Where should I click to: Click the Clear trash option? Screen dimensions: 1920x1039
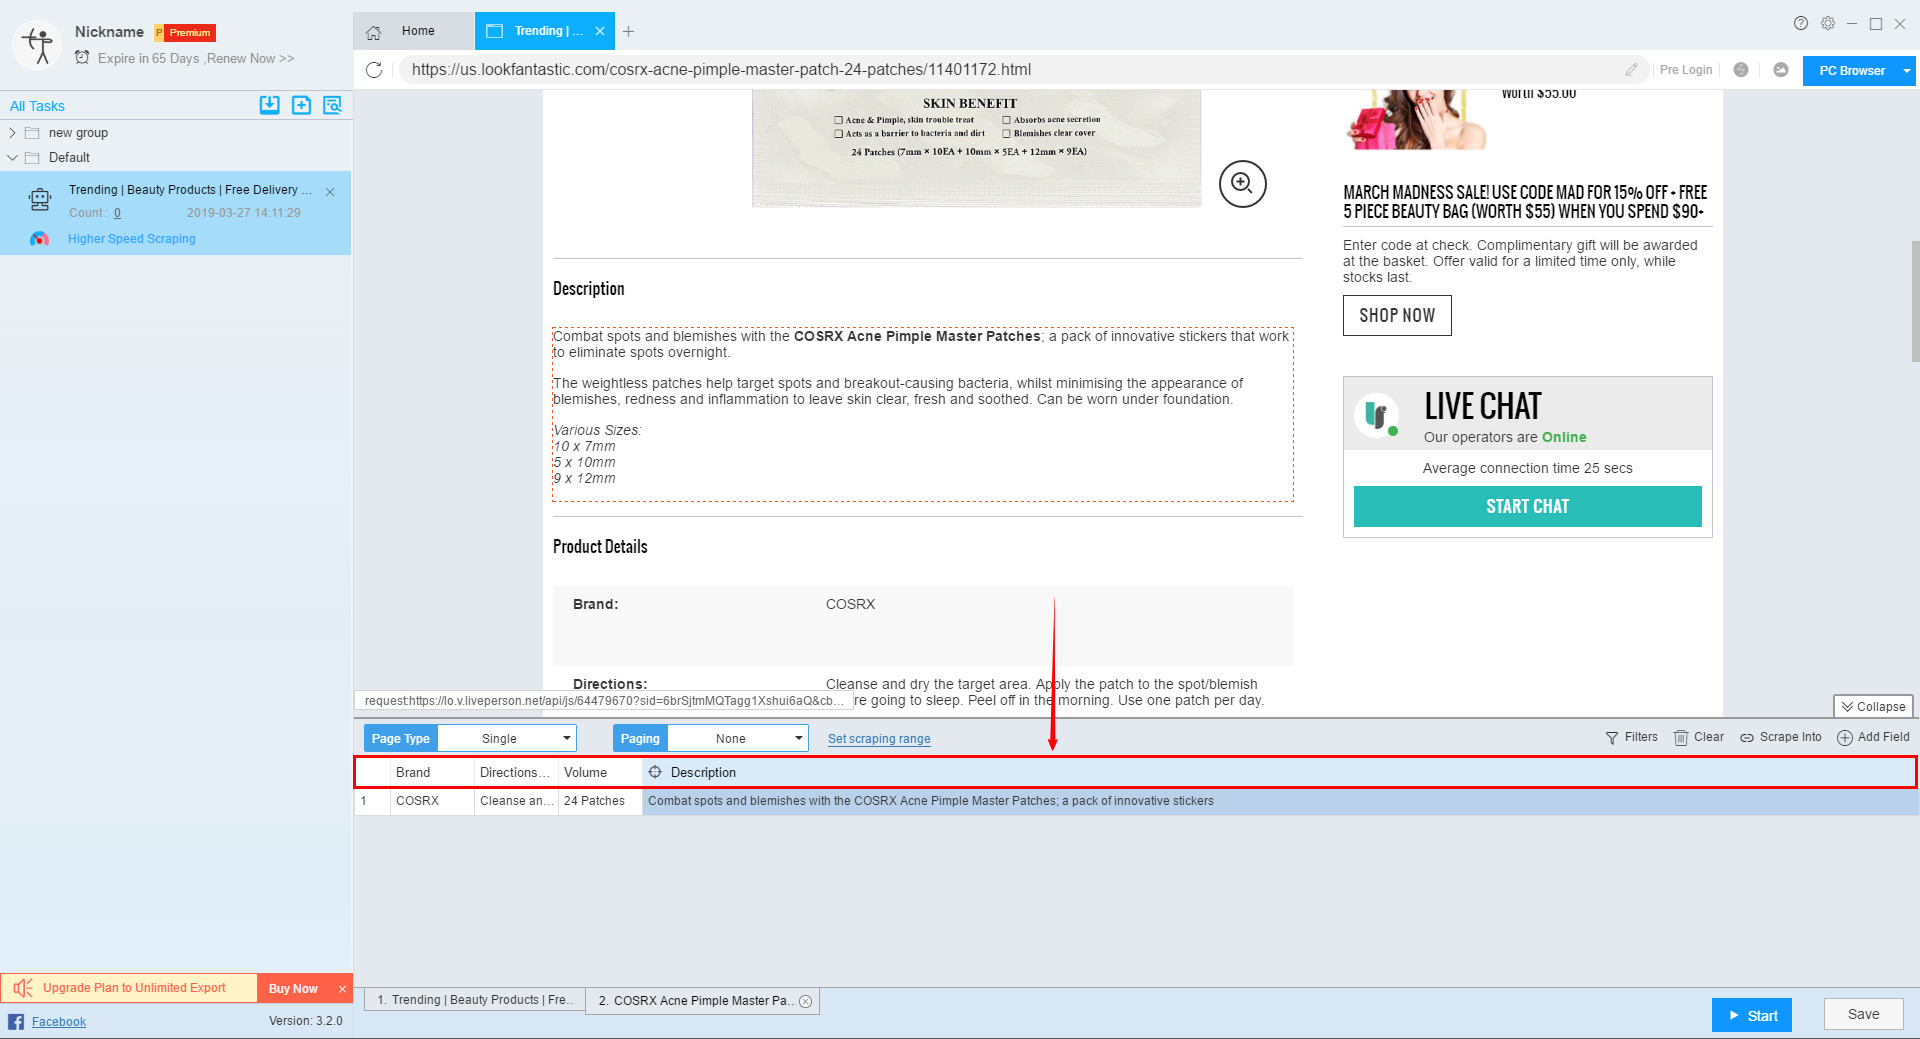click(1698, 737)
